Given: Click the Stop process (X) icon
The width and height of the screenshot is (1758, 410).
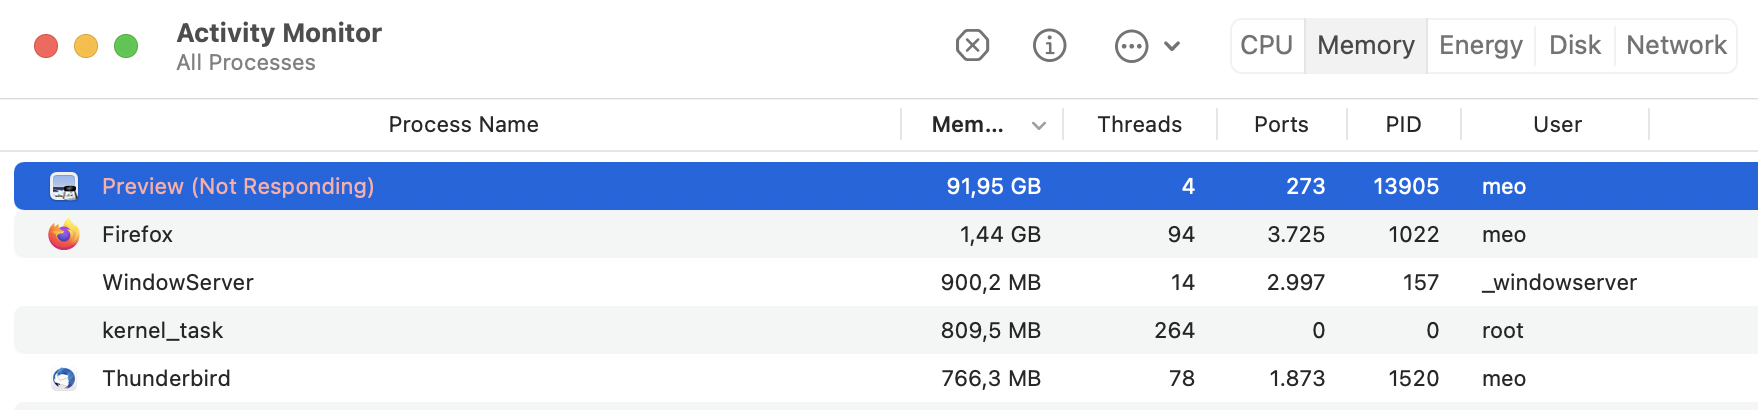Looking at the screenshot, I should point(972,45).
